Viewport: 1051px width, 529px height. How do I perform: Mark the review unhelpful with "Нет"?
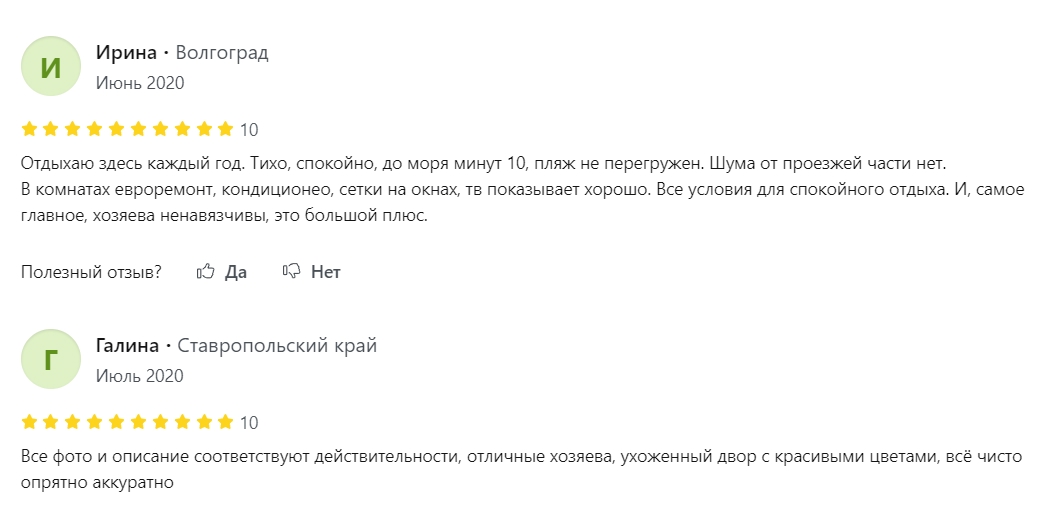[x=326, y=272]
